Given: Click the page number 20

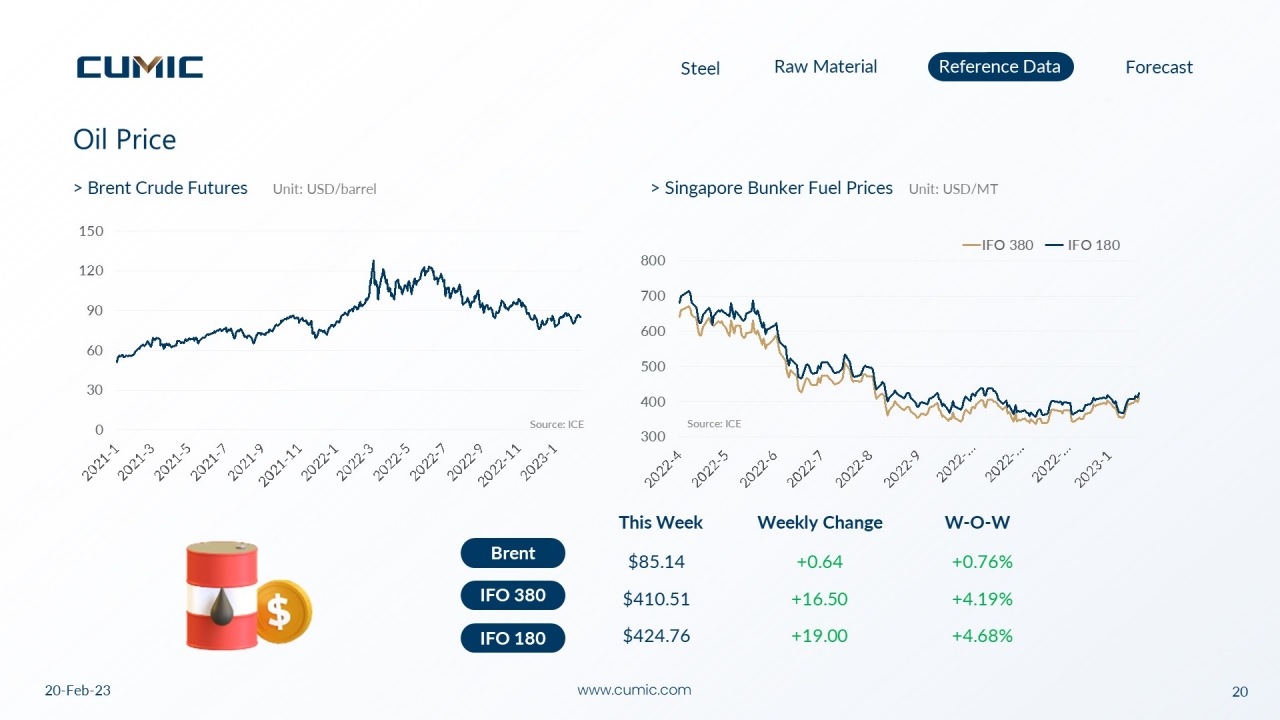Looking at the screenshot, I should coord(1240,692).
